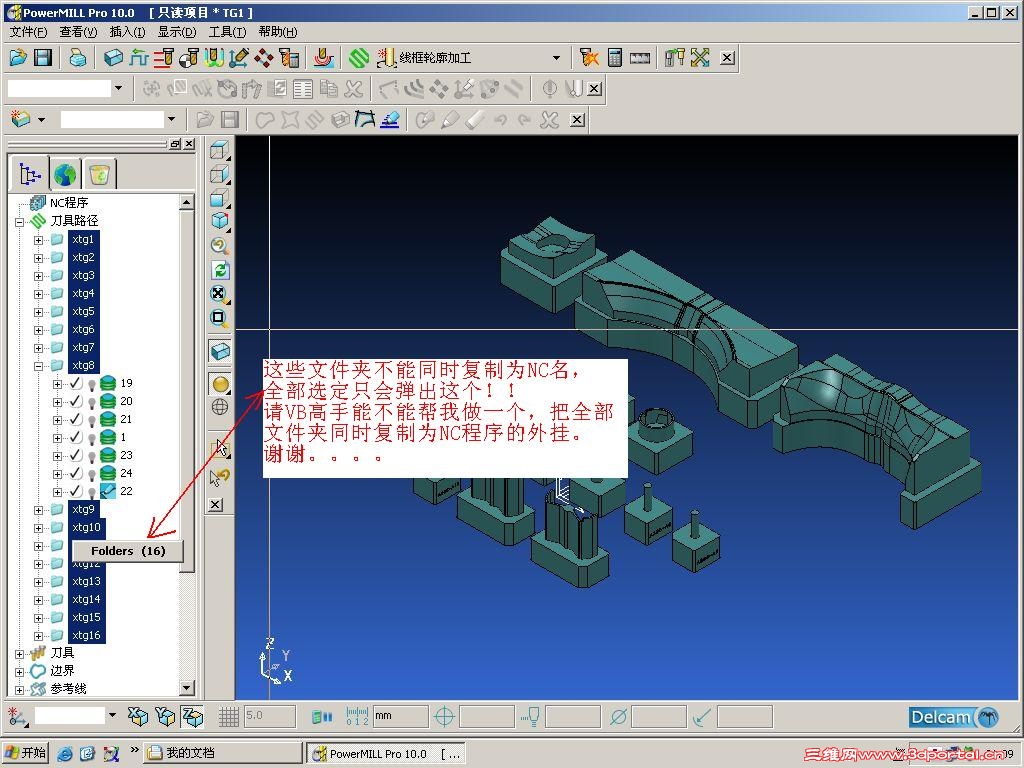The height and width of the screenshot is (768, 1024).
Task: Open the 帮助(H) menu
Action: [278, 32]
